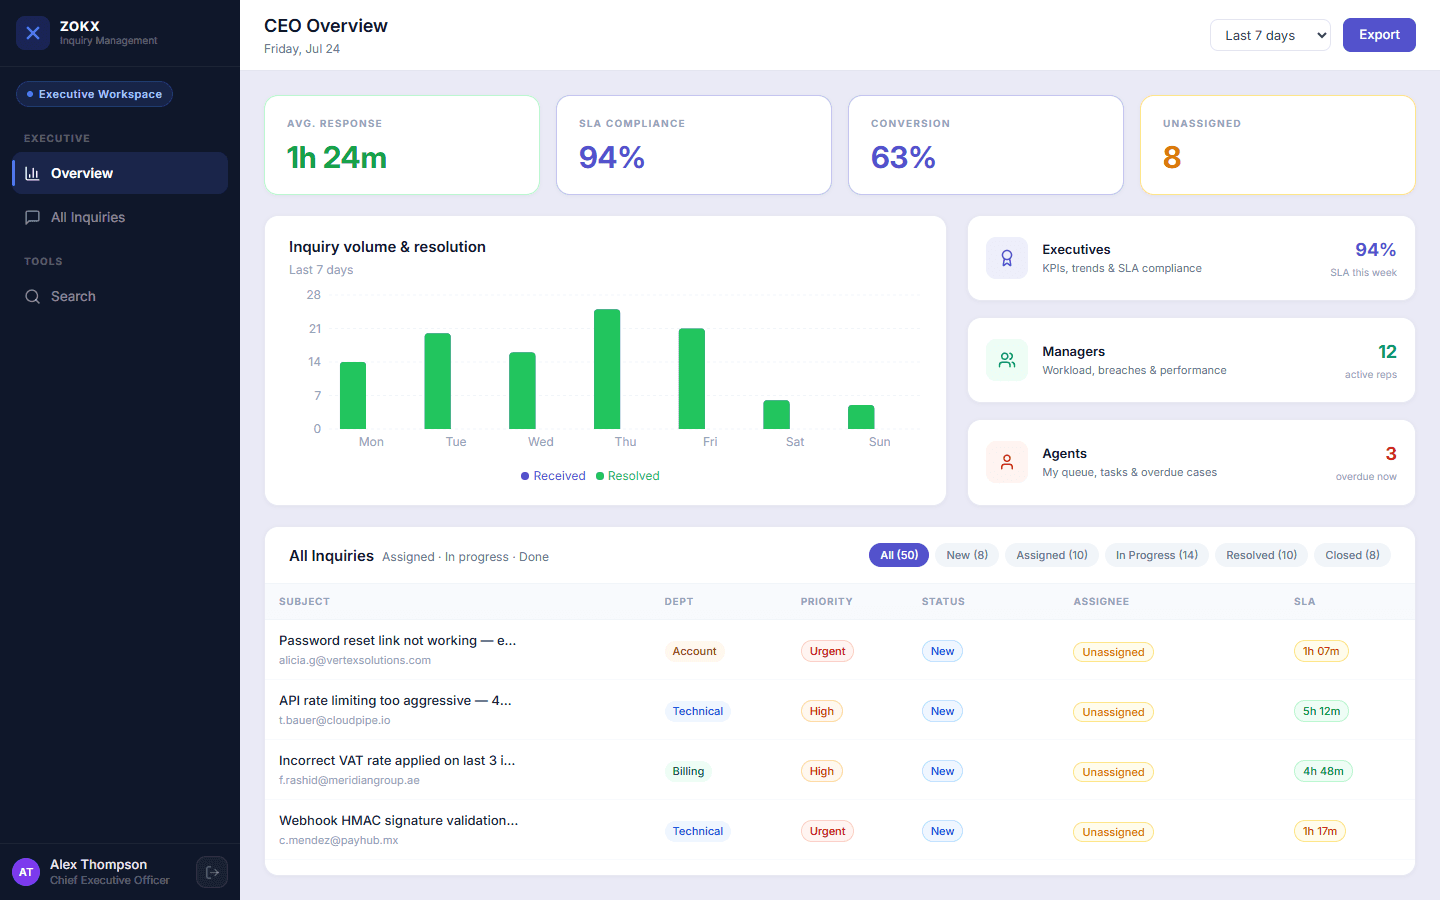Click the ZOKX logo icon
This screenshot has width=1440, height=900.
click(x=33, y=33)
